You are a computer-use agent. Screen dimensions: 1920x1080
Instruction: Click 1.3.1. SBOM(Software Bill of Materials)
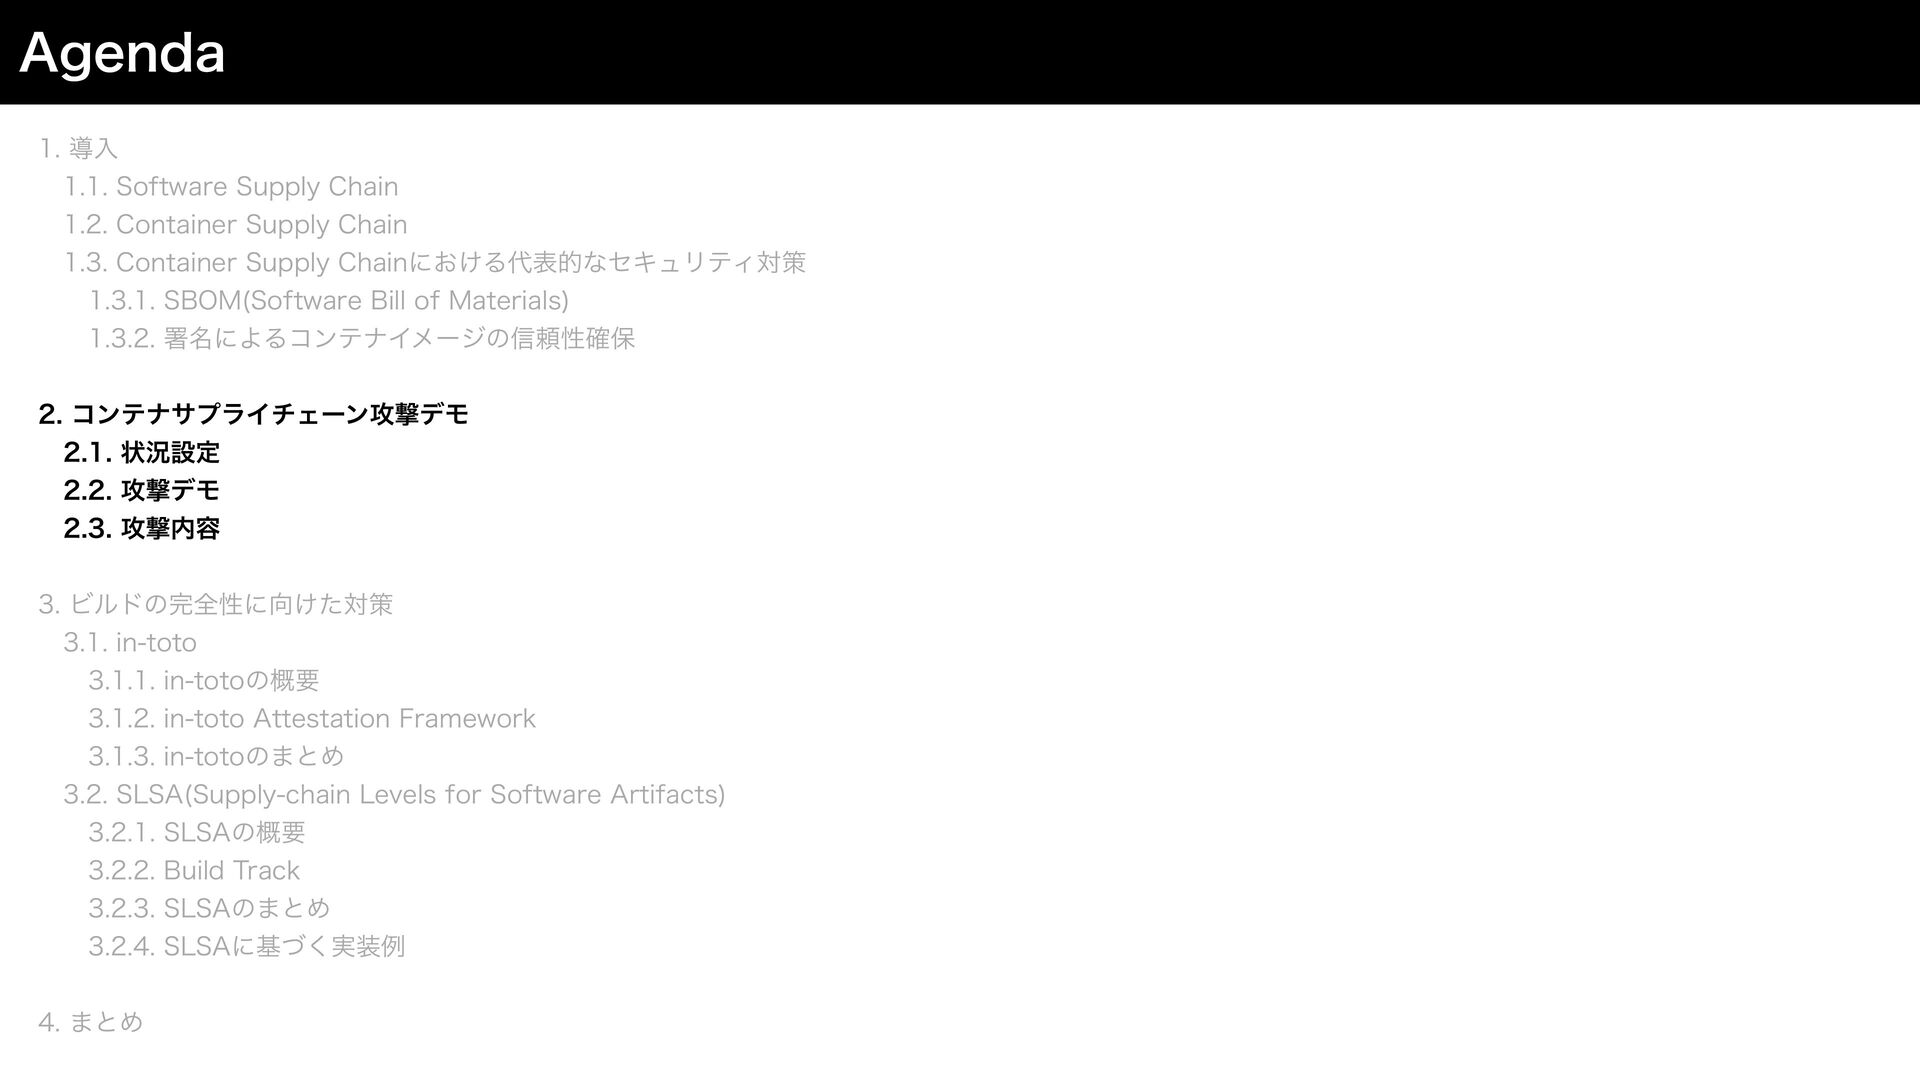[x=329, y=300]
